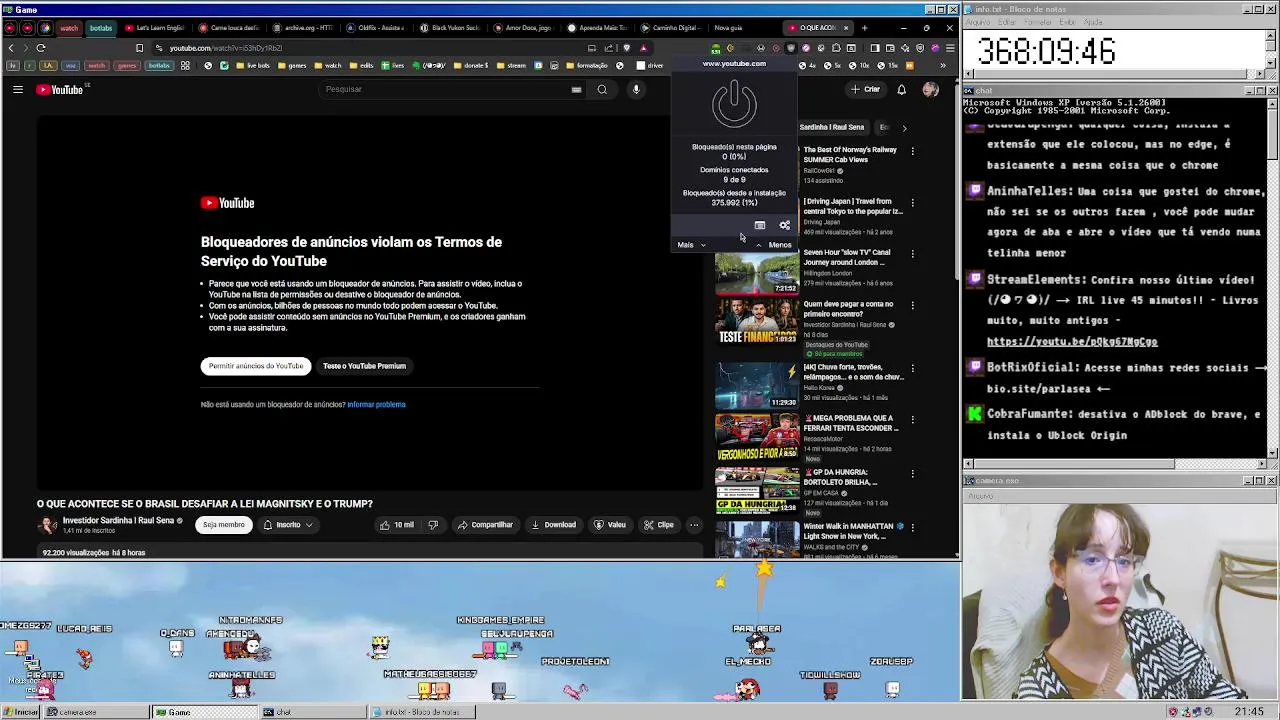Open the 'botlabs' tab group label
1280x720 pixels.
[x=101, y=28]
